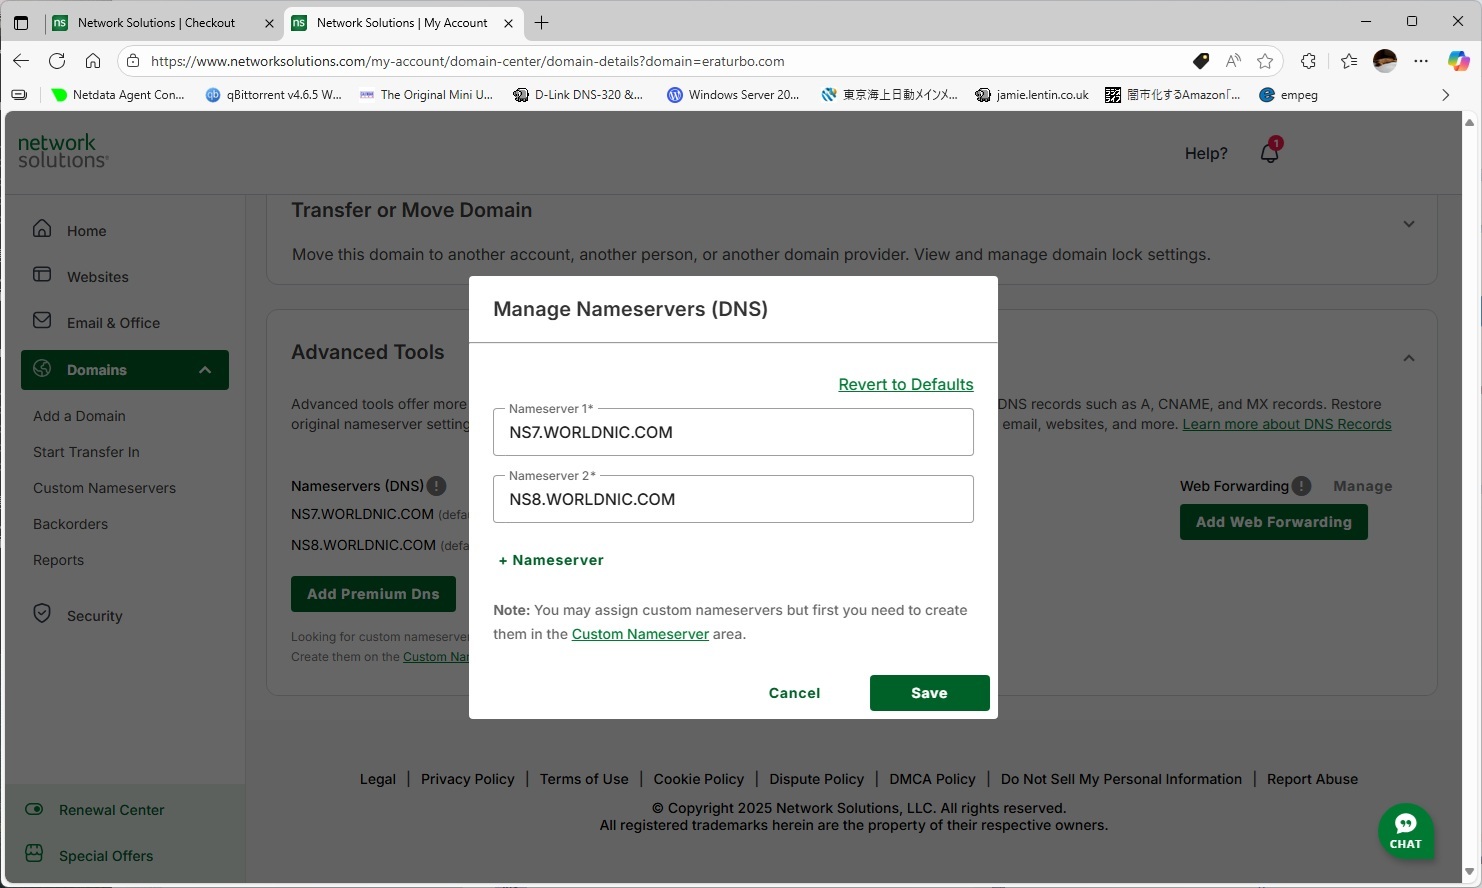This screenshot has width=1482, height=888.
Task: Switch to the Network Solutions Checkout tab
Action: coord(156,23)
